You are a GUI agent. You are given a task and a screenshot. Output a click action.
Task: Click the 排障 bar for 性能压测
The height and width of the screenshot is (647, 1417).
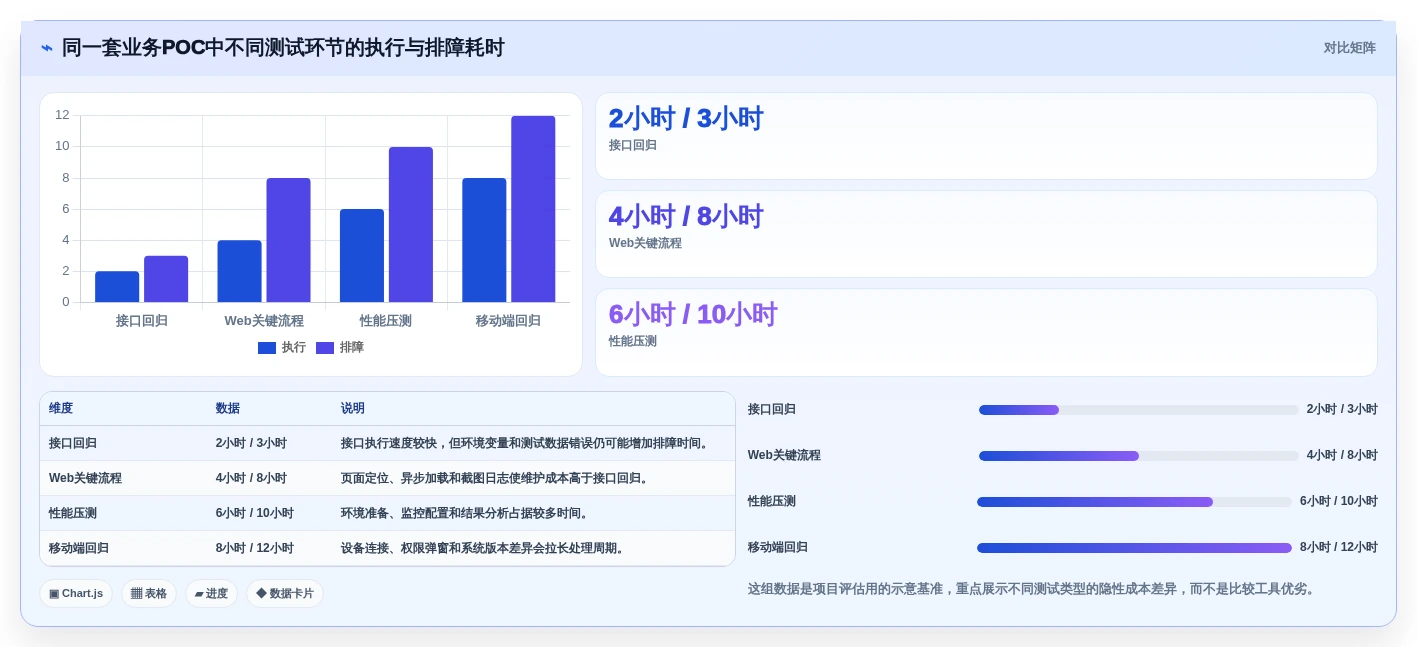[x=411, y=225]
